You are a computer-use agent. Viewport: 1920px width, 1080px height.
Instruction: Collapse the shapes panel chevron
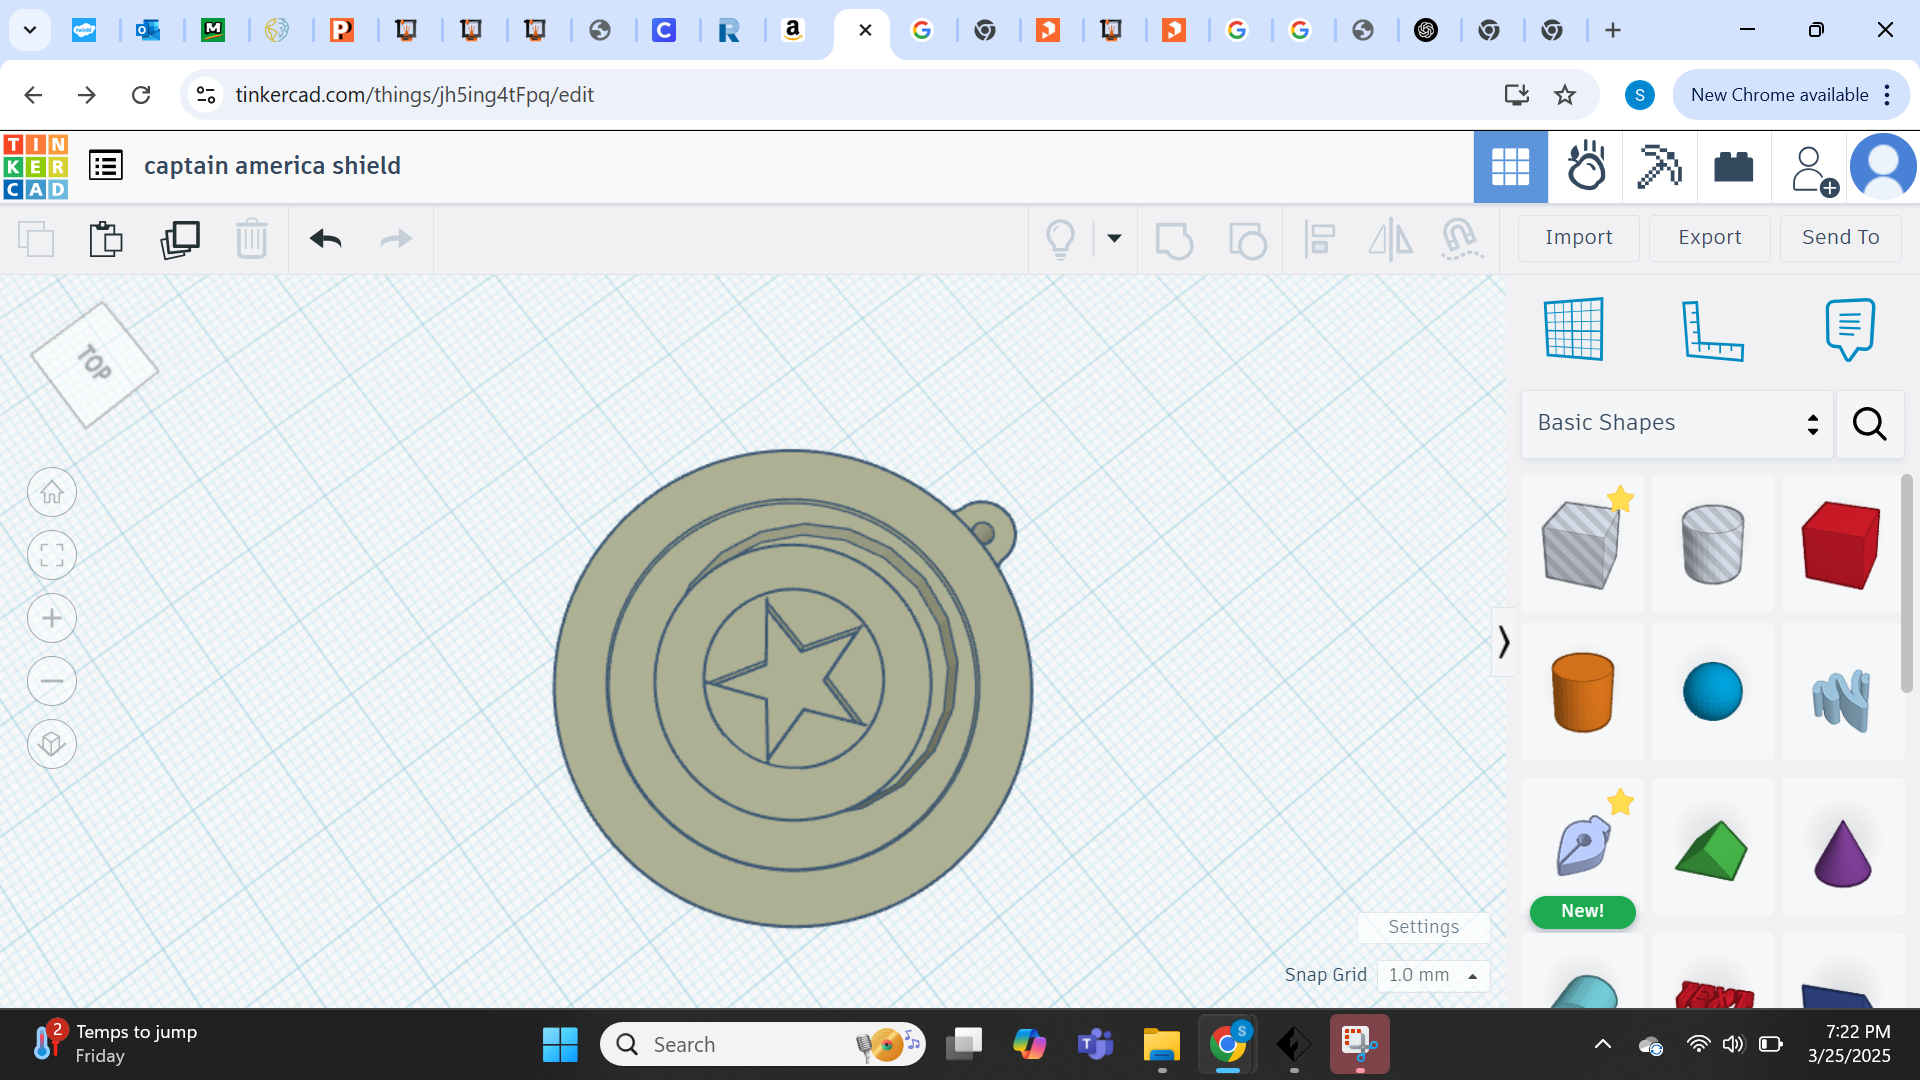[1503, 642]
